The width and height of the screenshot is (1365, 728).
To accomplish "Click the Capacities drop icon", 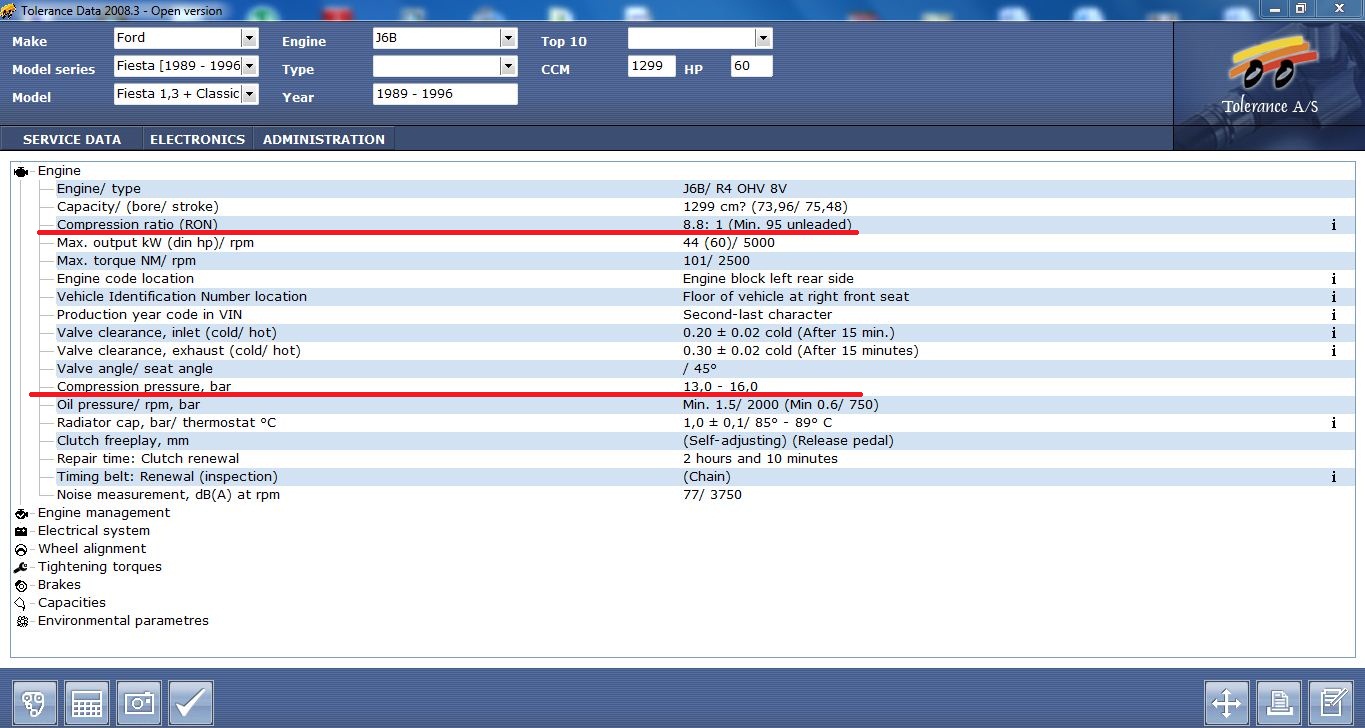I will (21, 603).
